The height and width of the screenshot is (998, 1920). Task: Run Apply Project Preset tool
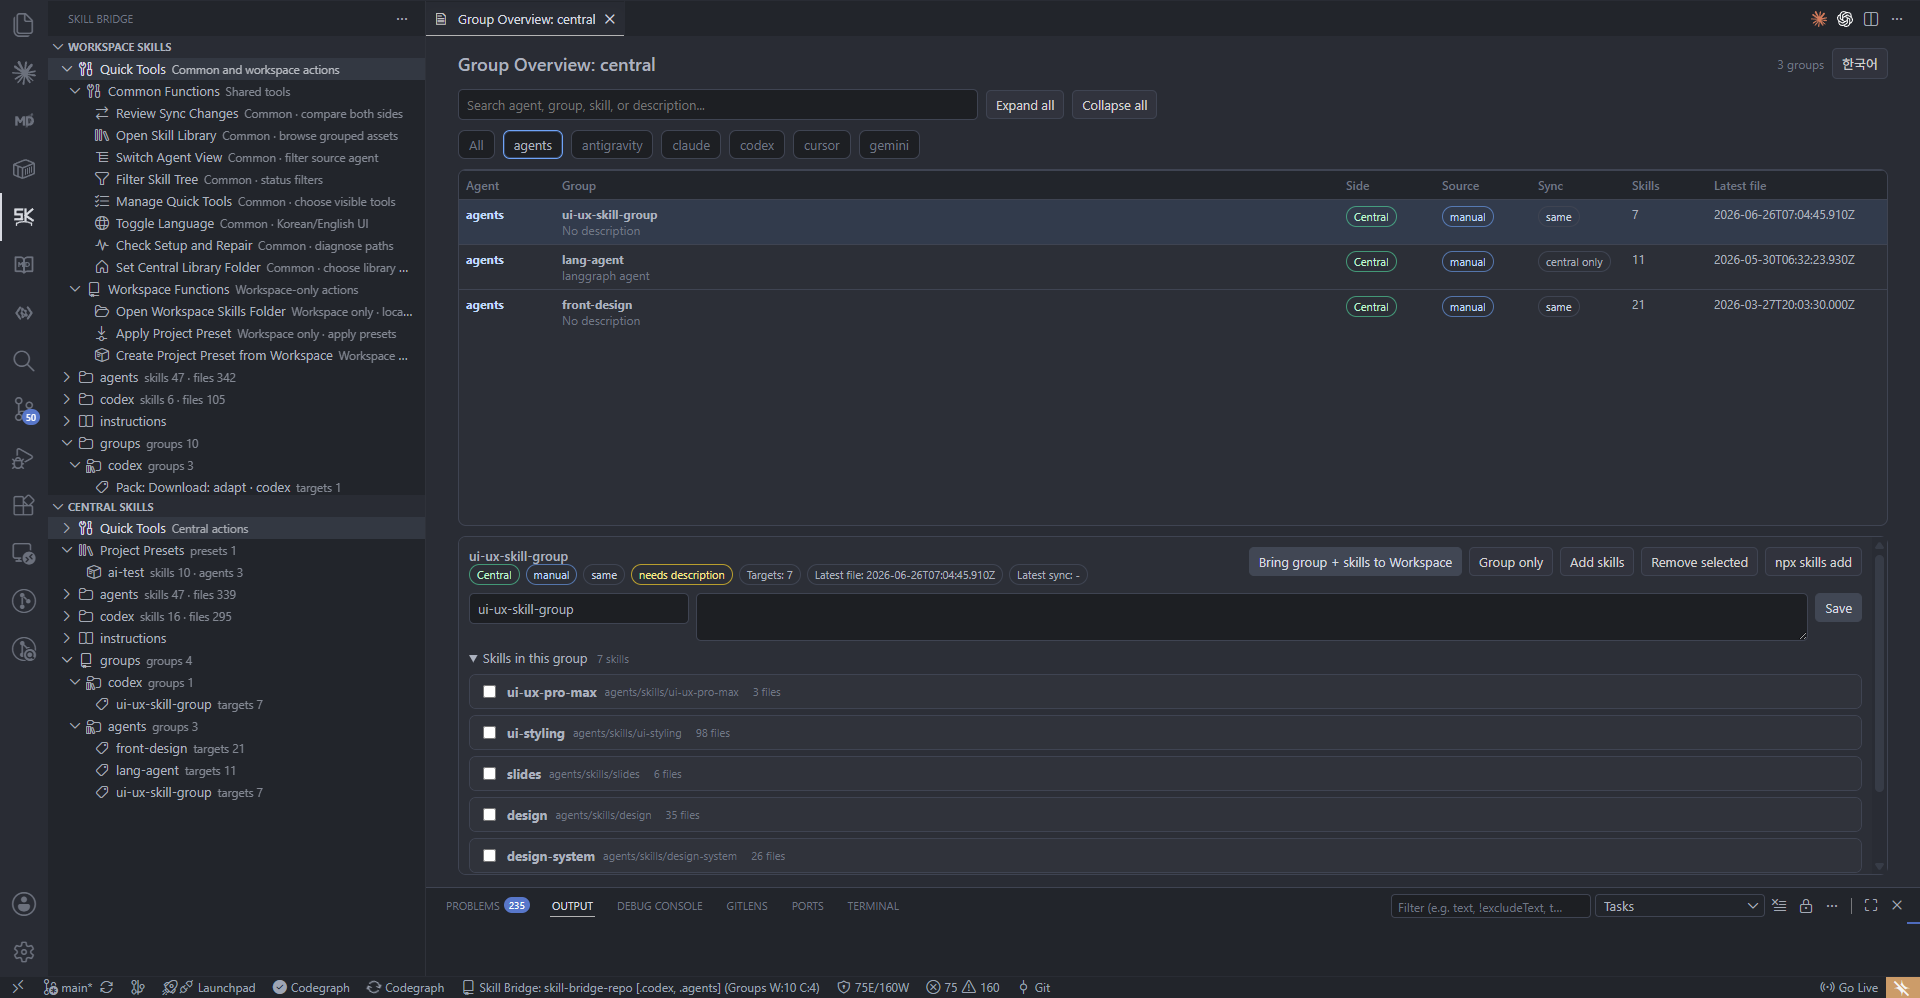tap(236, 333)
